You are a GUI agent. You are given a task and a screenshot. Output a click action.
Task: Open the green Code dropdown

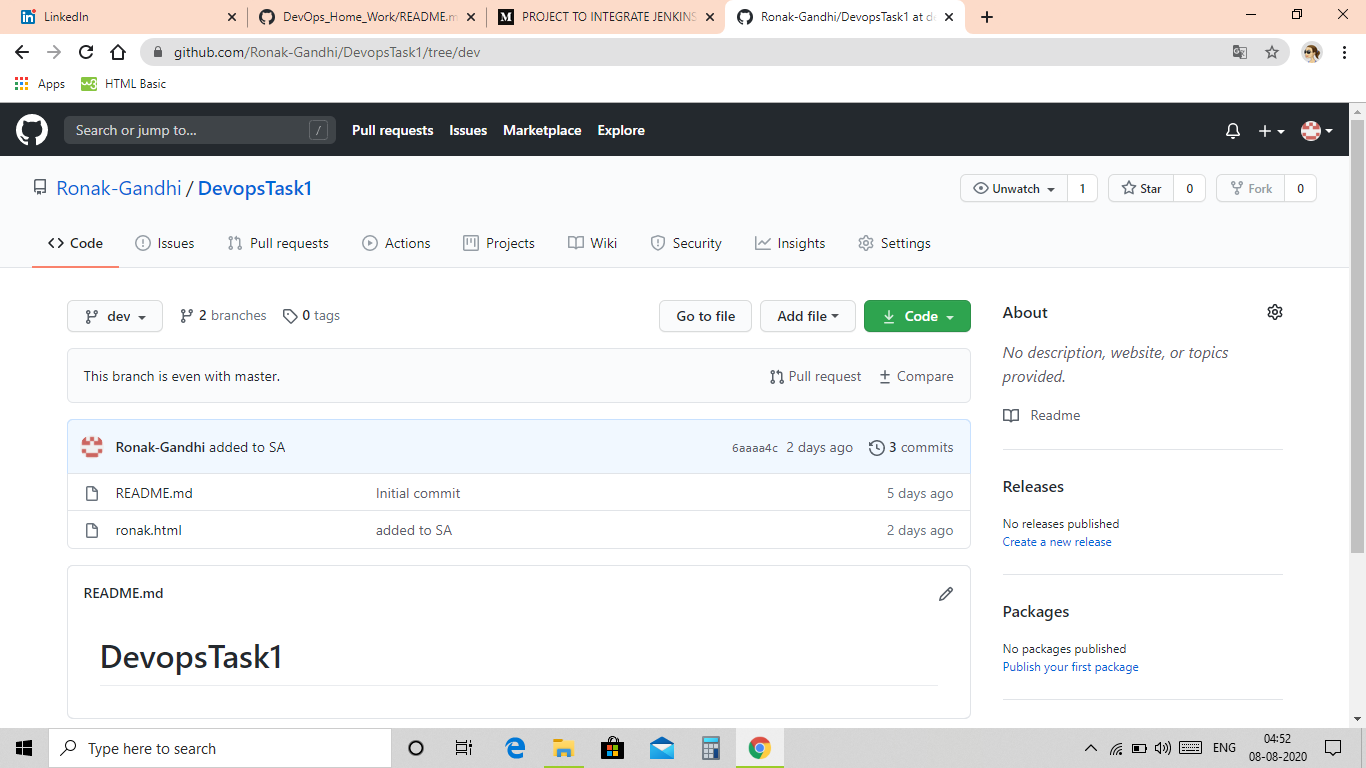916,315
